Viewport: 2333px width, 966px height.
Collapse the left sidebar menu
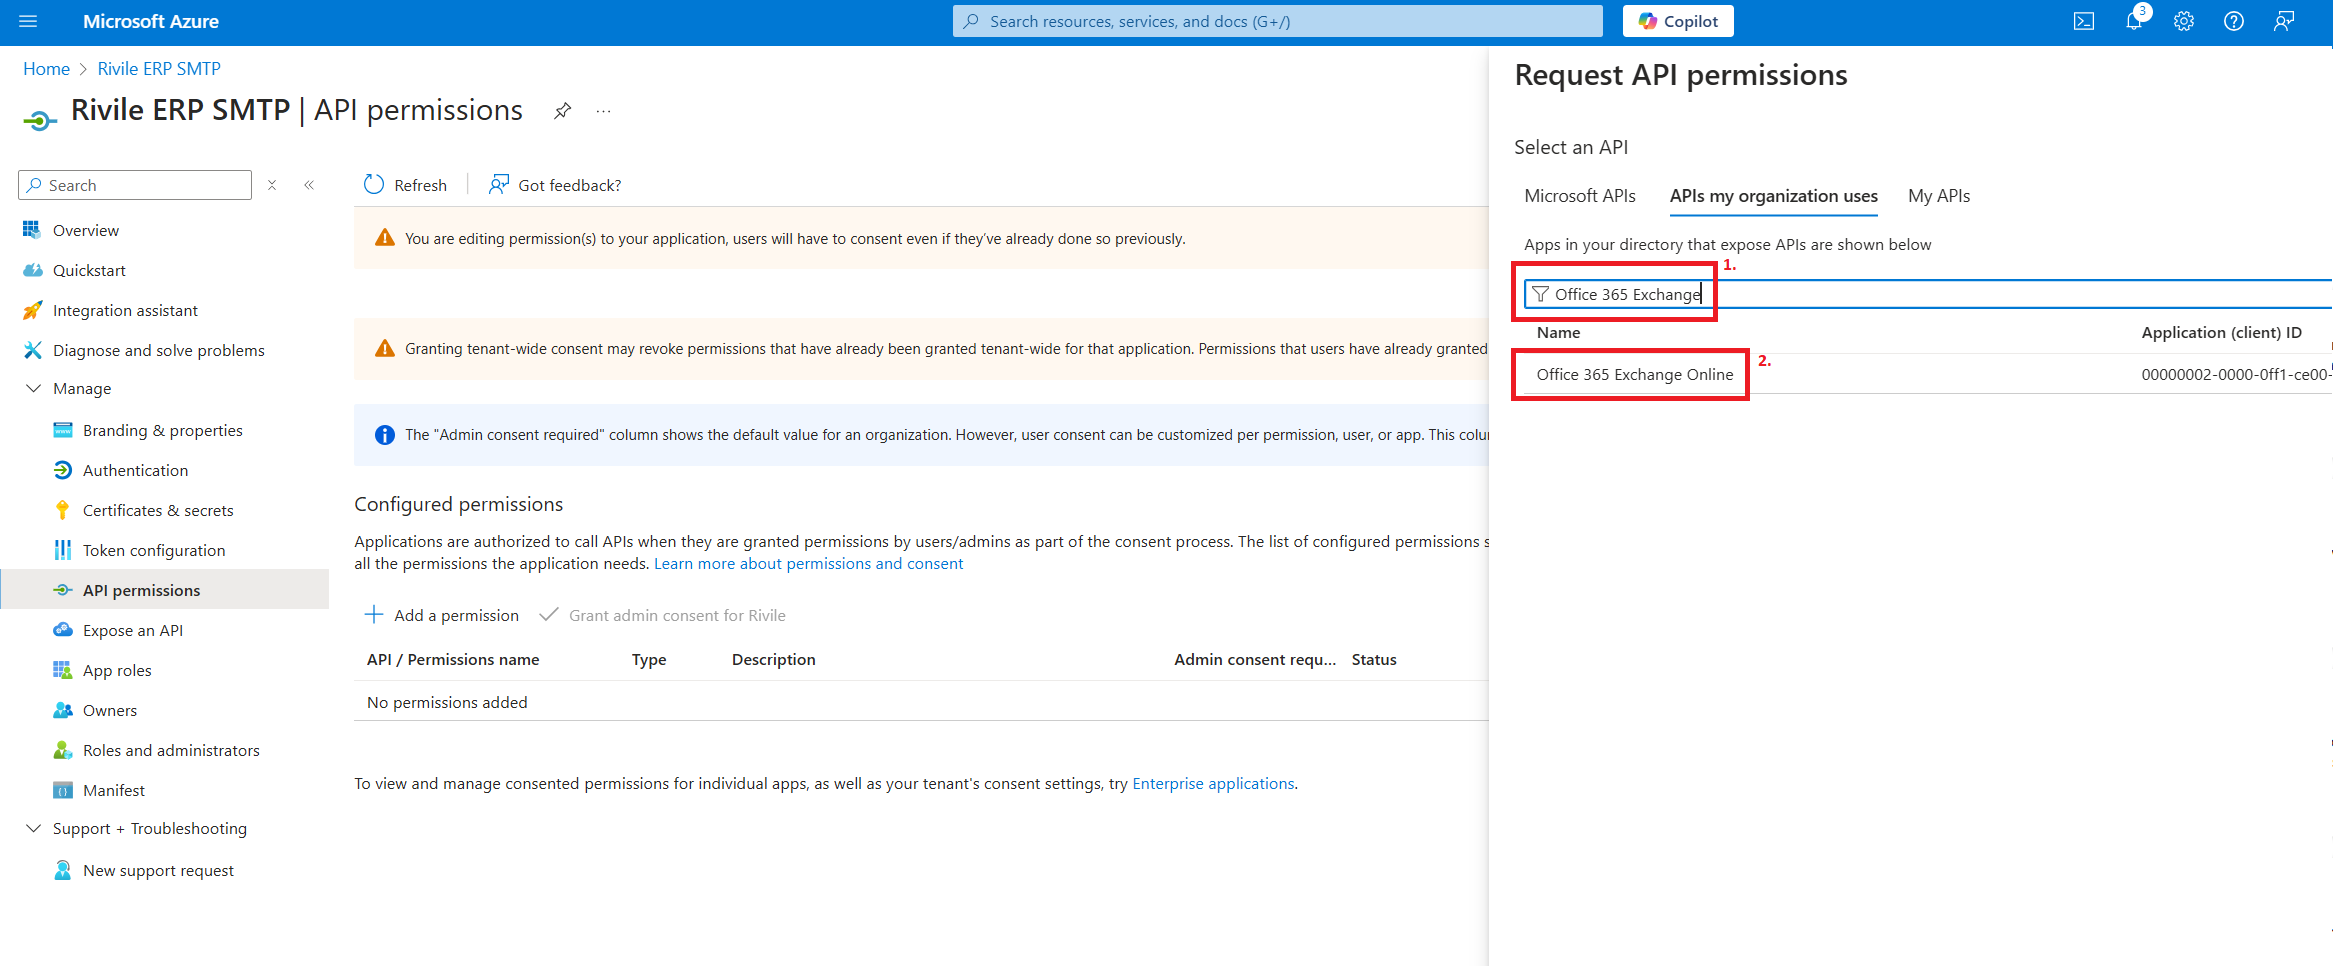[309, 185]
